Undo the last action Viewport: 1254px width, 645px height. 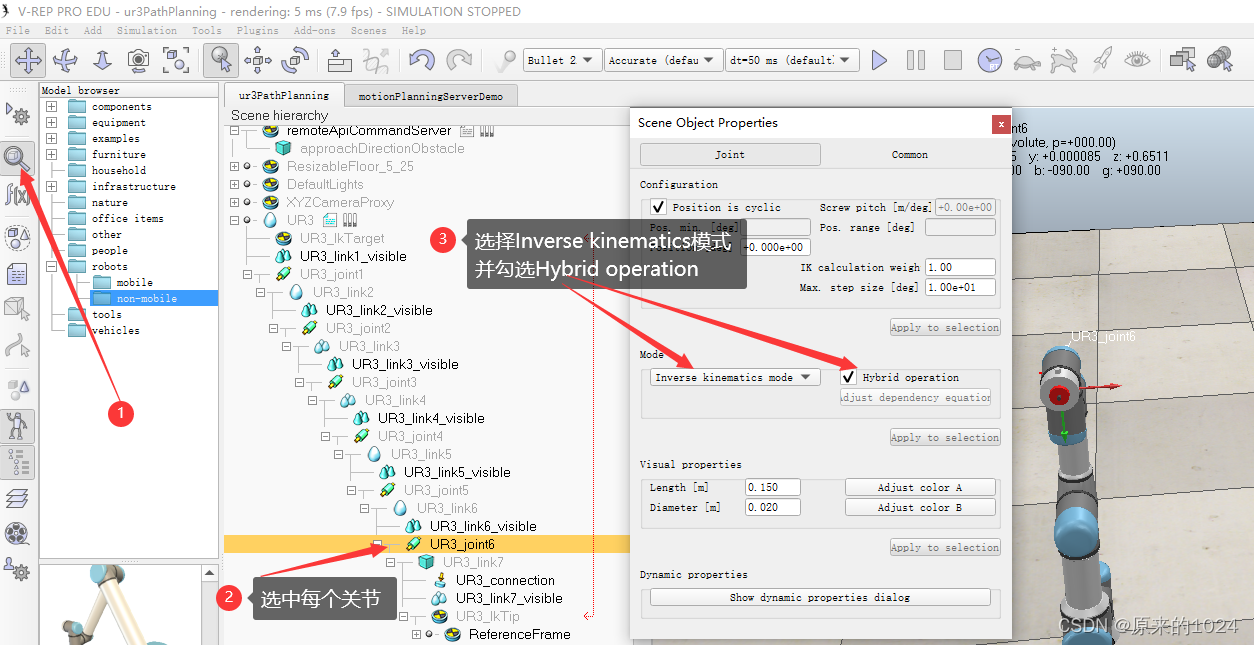(422, 60)
